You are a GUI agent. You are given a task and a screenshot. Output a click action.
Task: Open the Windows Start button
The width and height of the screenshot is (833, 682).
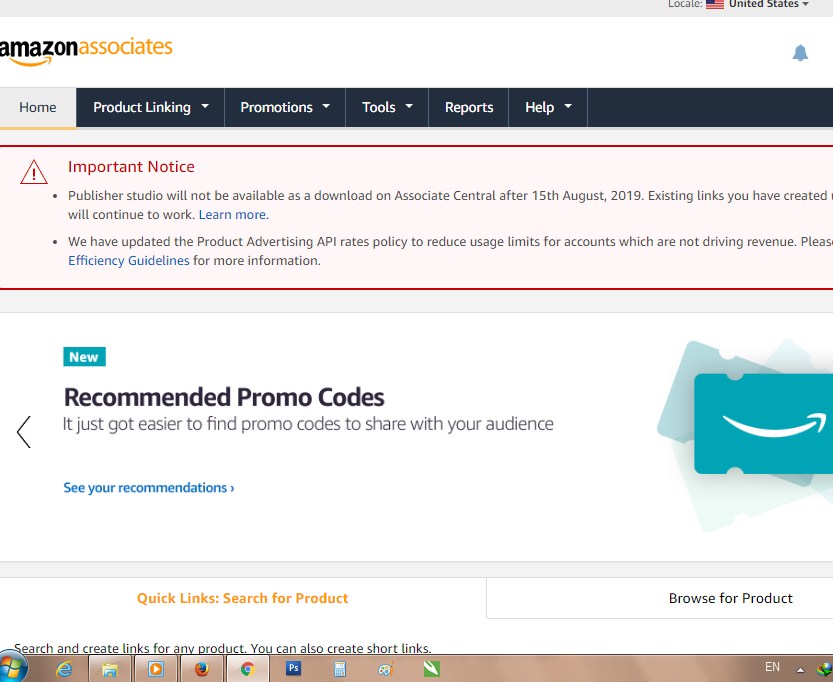pos(12,668)
